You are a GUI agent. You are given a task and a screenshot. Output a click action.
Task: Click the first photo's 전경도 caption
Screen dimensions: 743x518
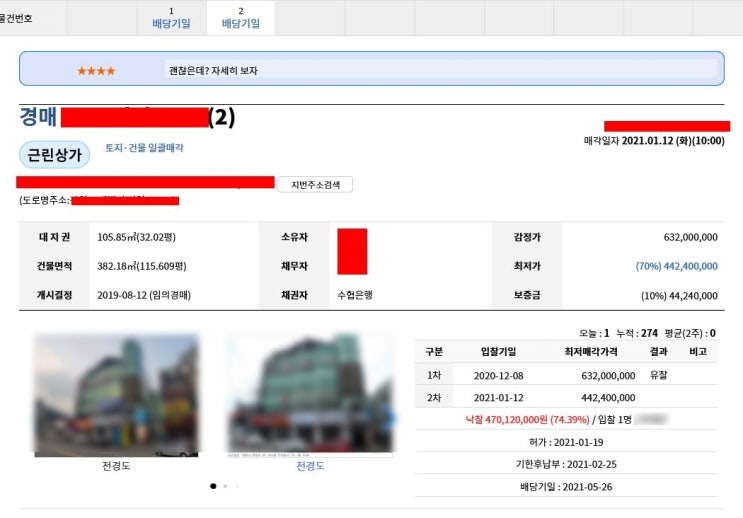[x=116, y=466]
